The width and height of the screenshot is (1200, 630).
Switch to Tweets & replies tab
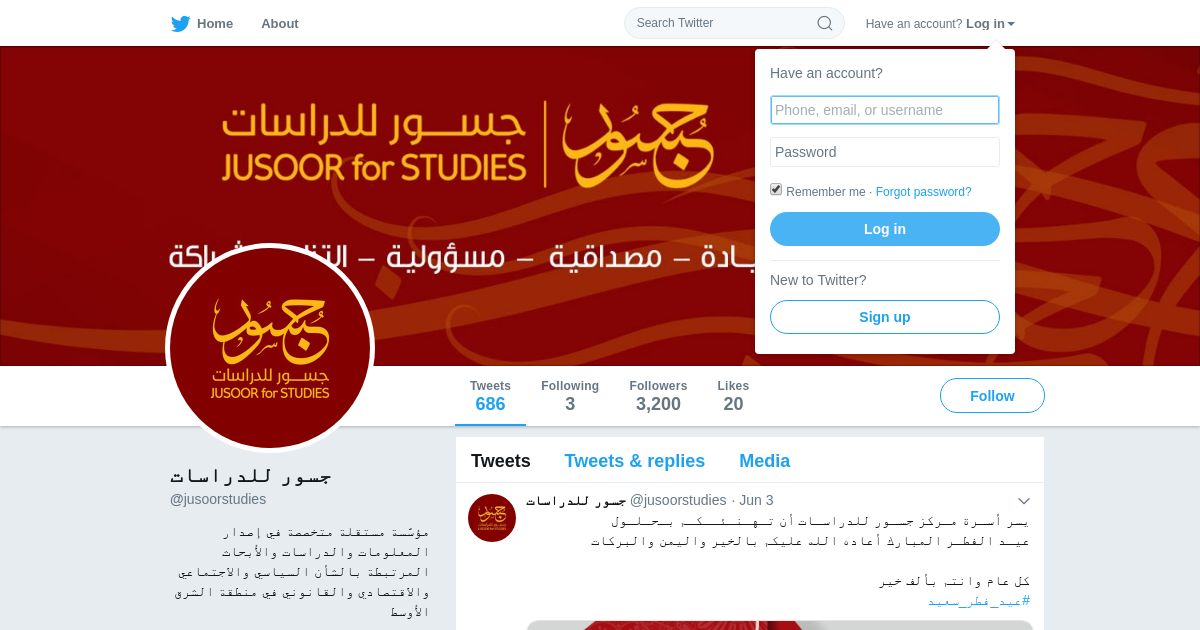[634, 461]
